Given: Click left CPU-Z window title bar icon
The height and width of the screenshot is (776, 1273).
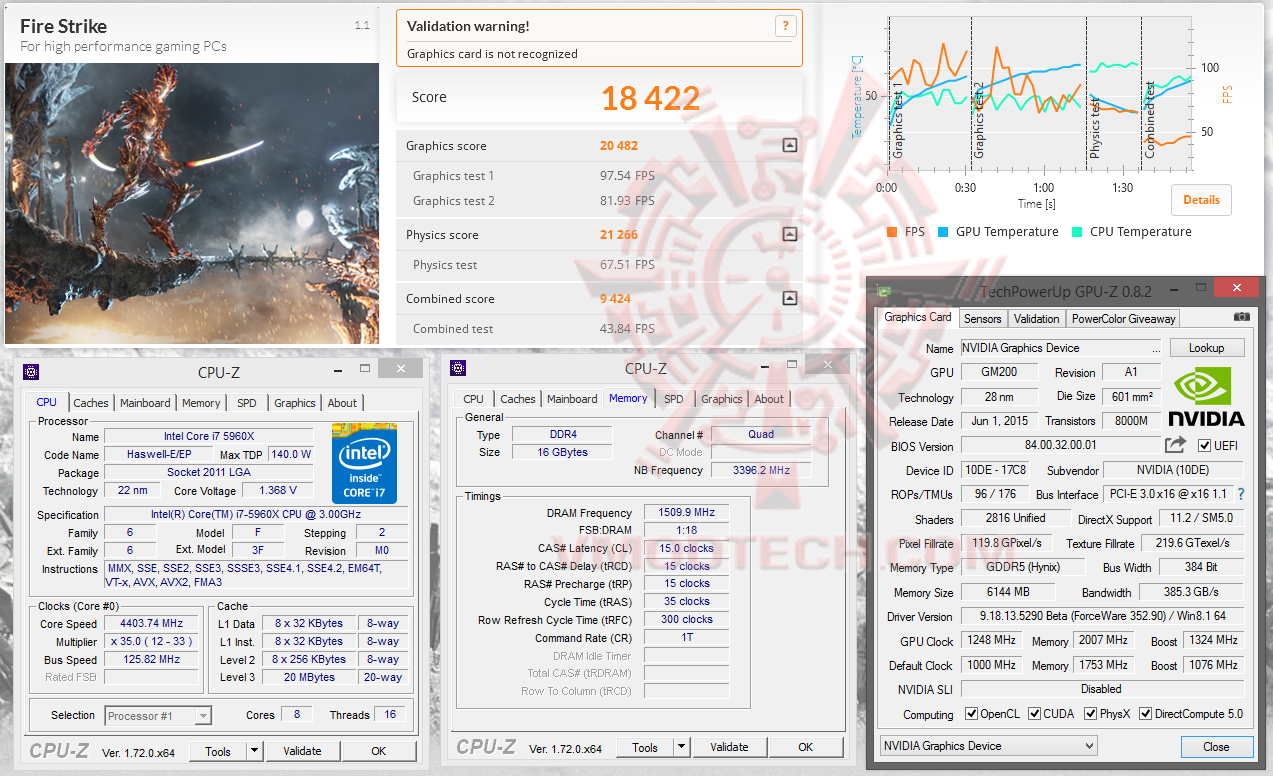Looking at the screenshot, I should 31,371.
